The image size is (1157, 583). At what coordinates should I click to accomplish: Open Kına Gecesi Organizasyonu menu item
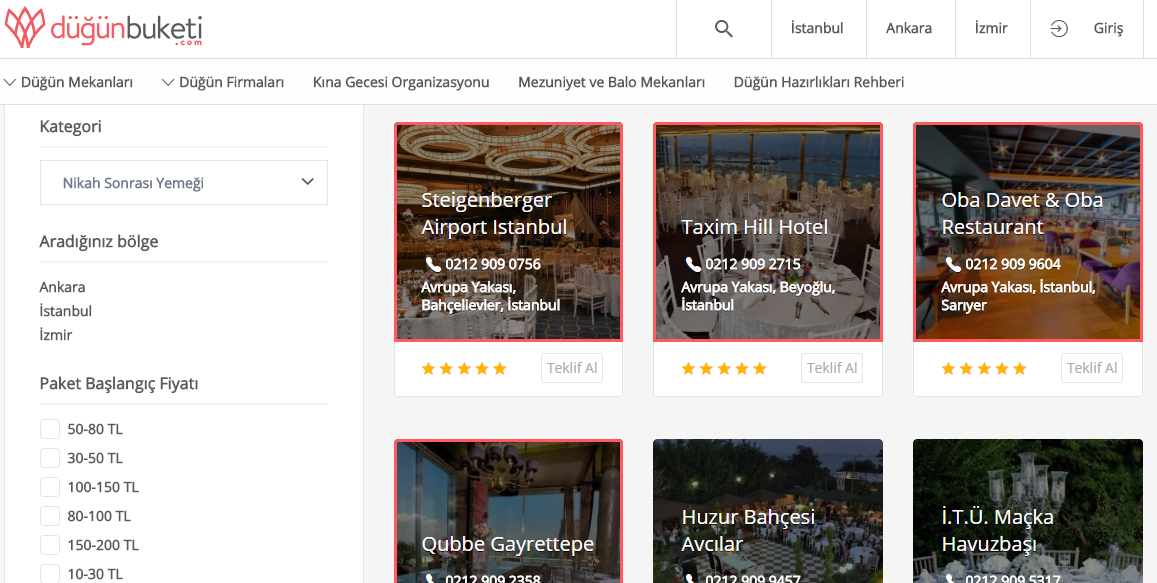click(401, 82)
